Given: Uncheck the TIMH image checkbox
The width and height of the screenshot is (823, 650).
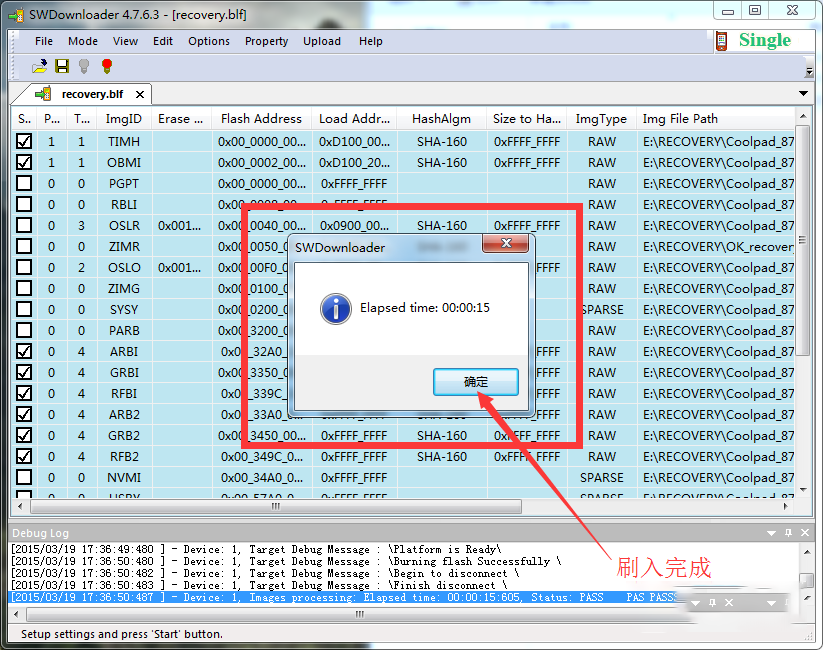Looking at the screenshot, I should coord(24,141).
